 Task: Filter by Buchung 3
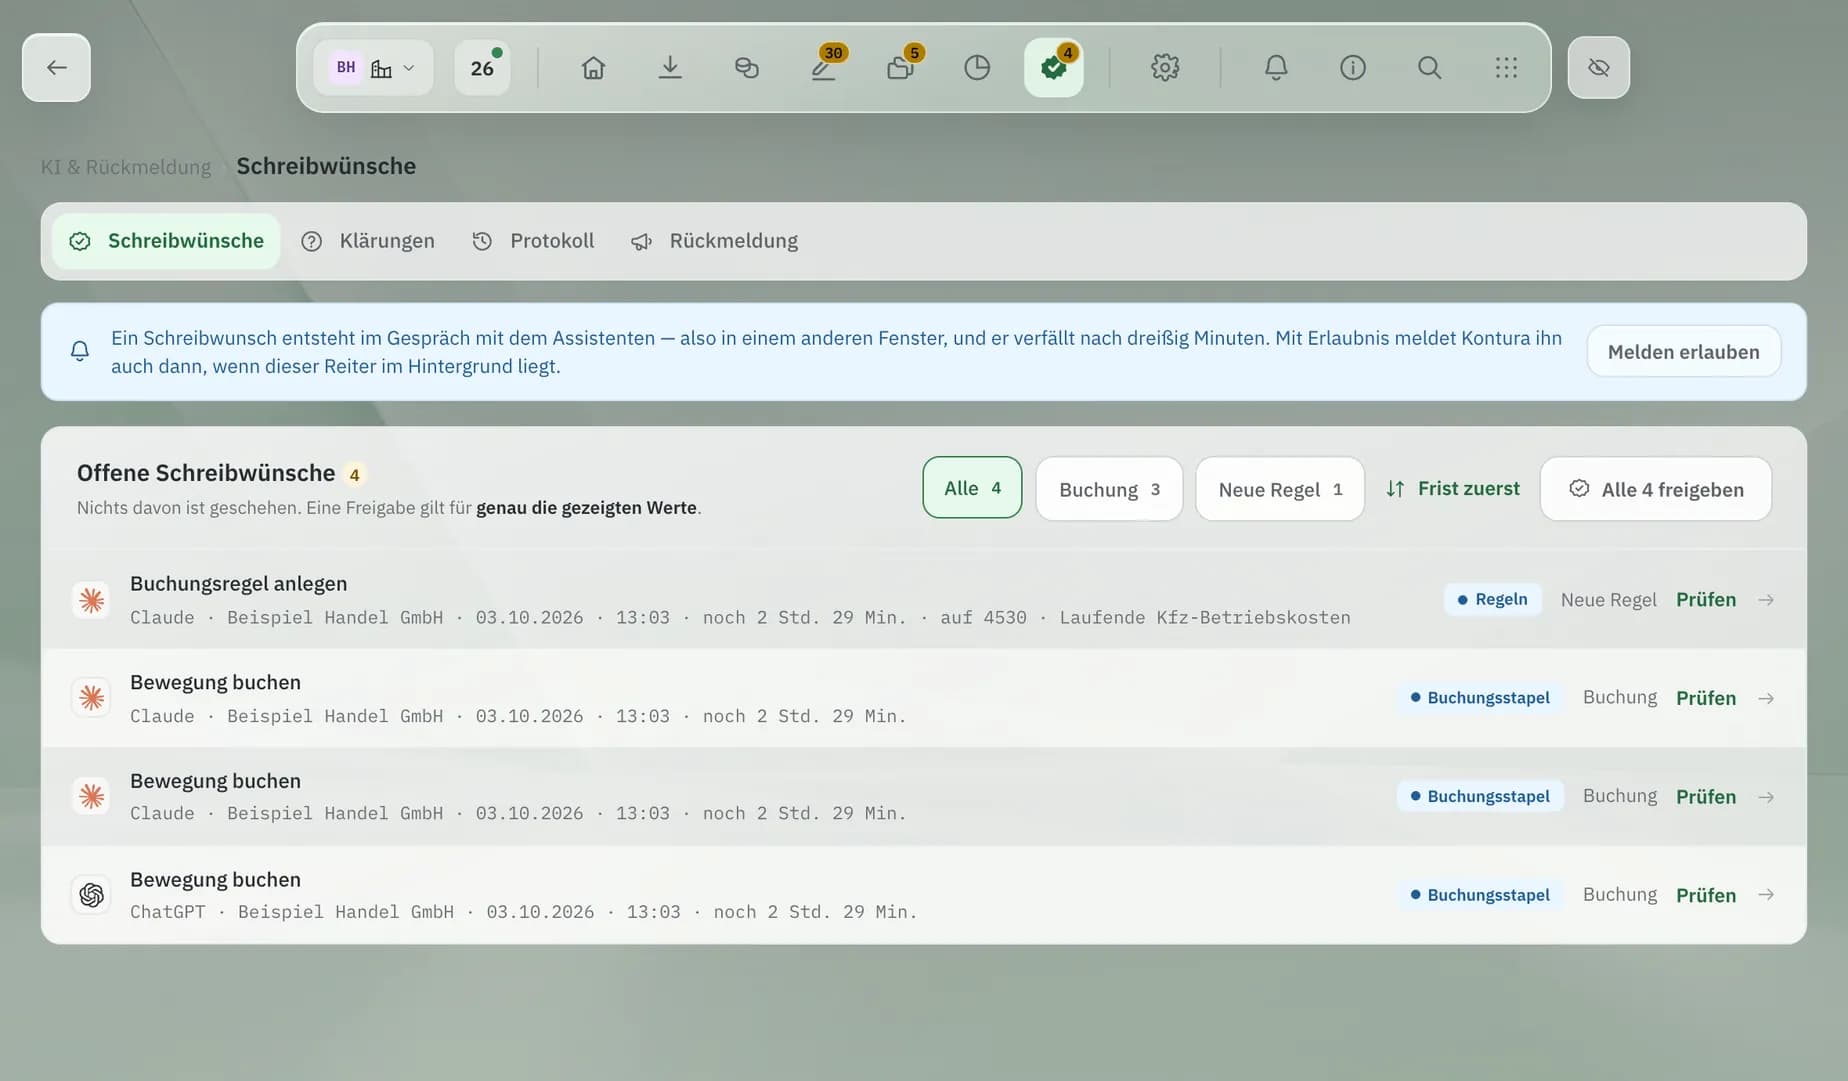tap(1109, 489)
